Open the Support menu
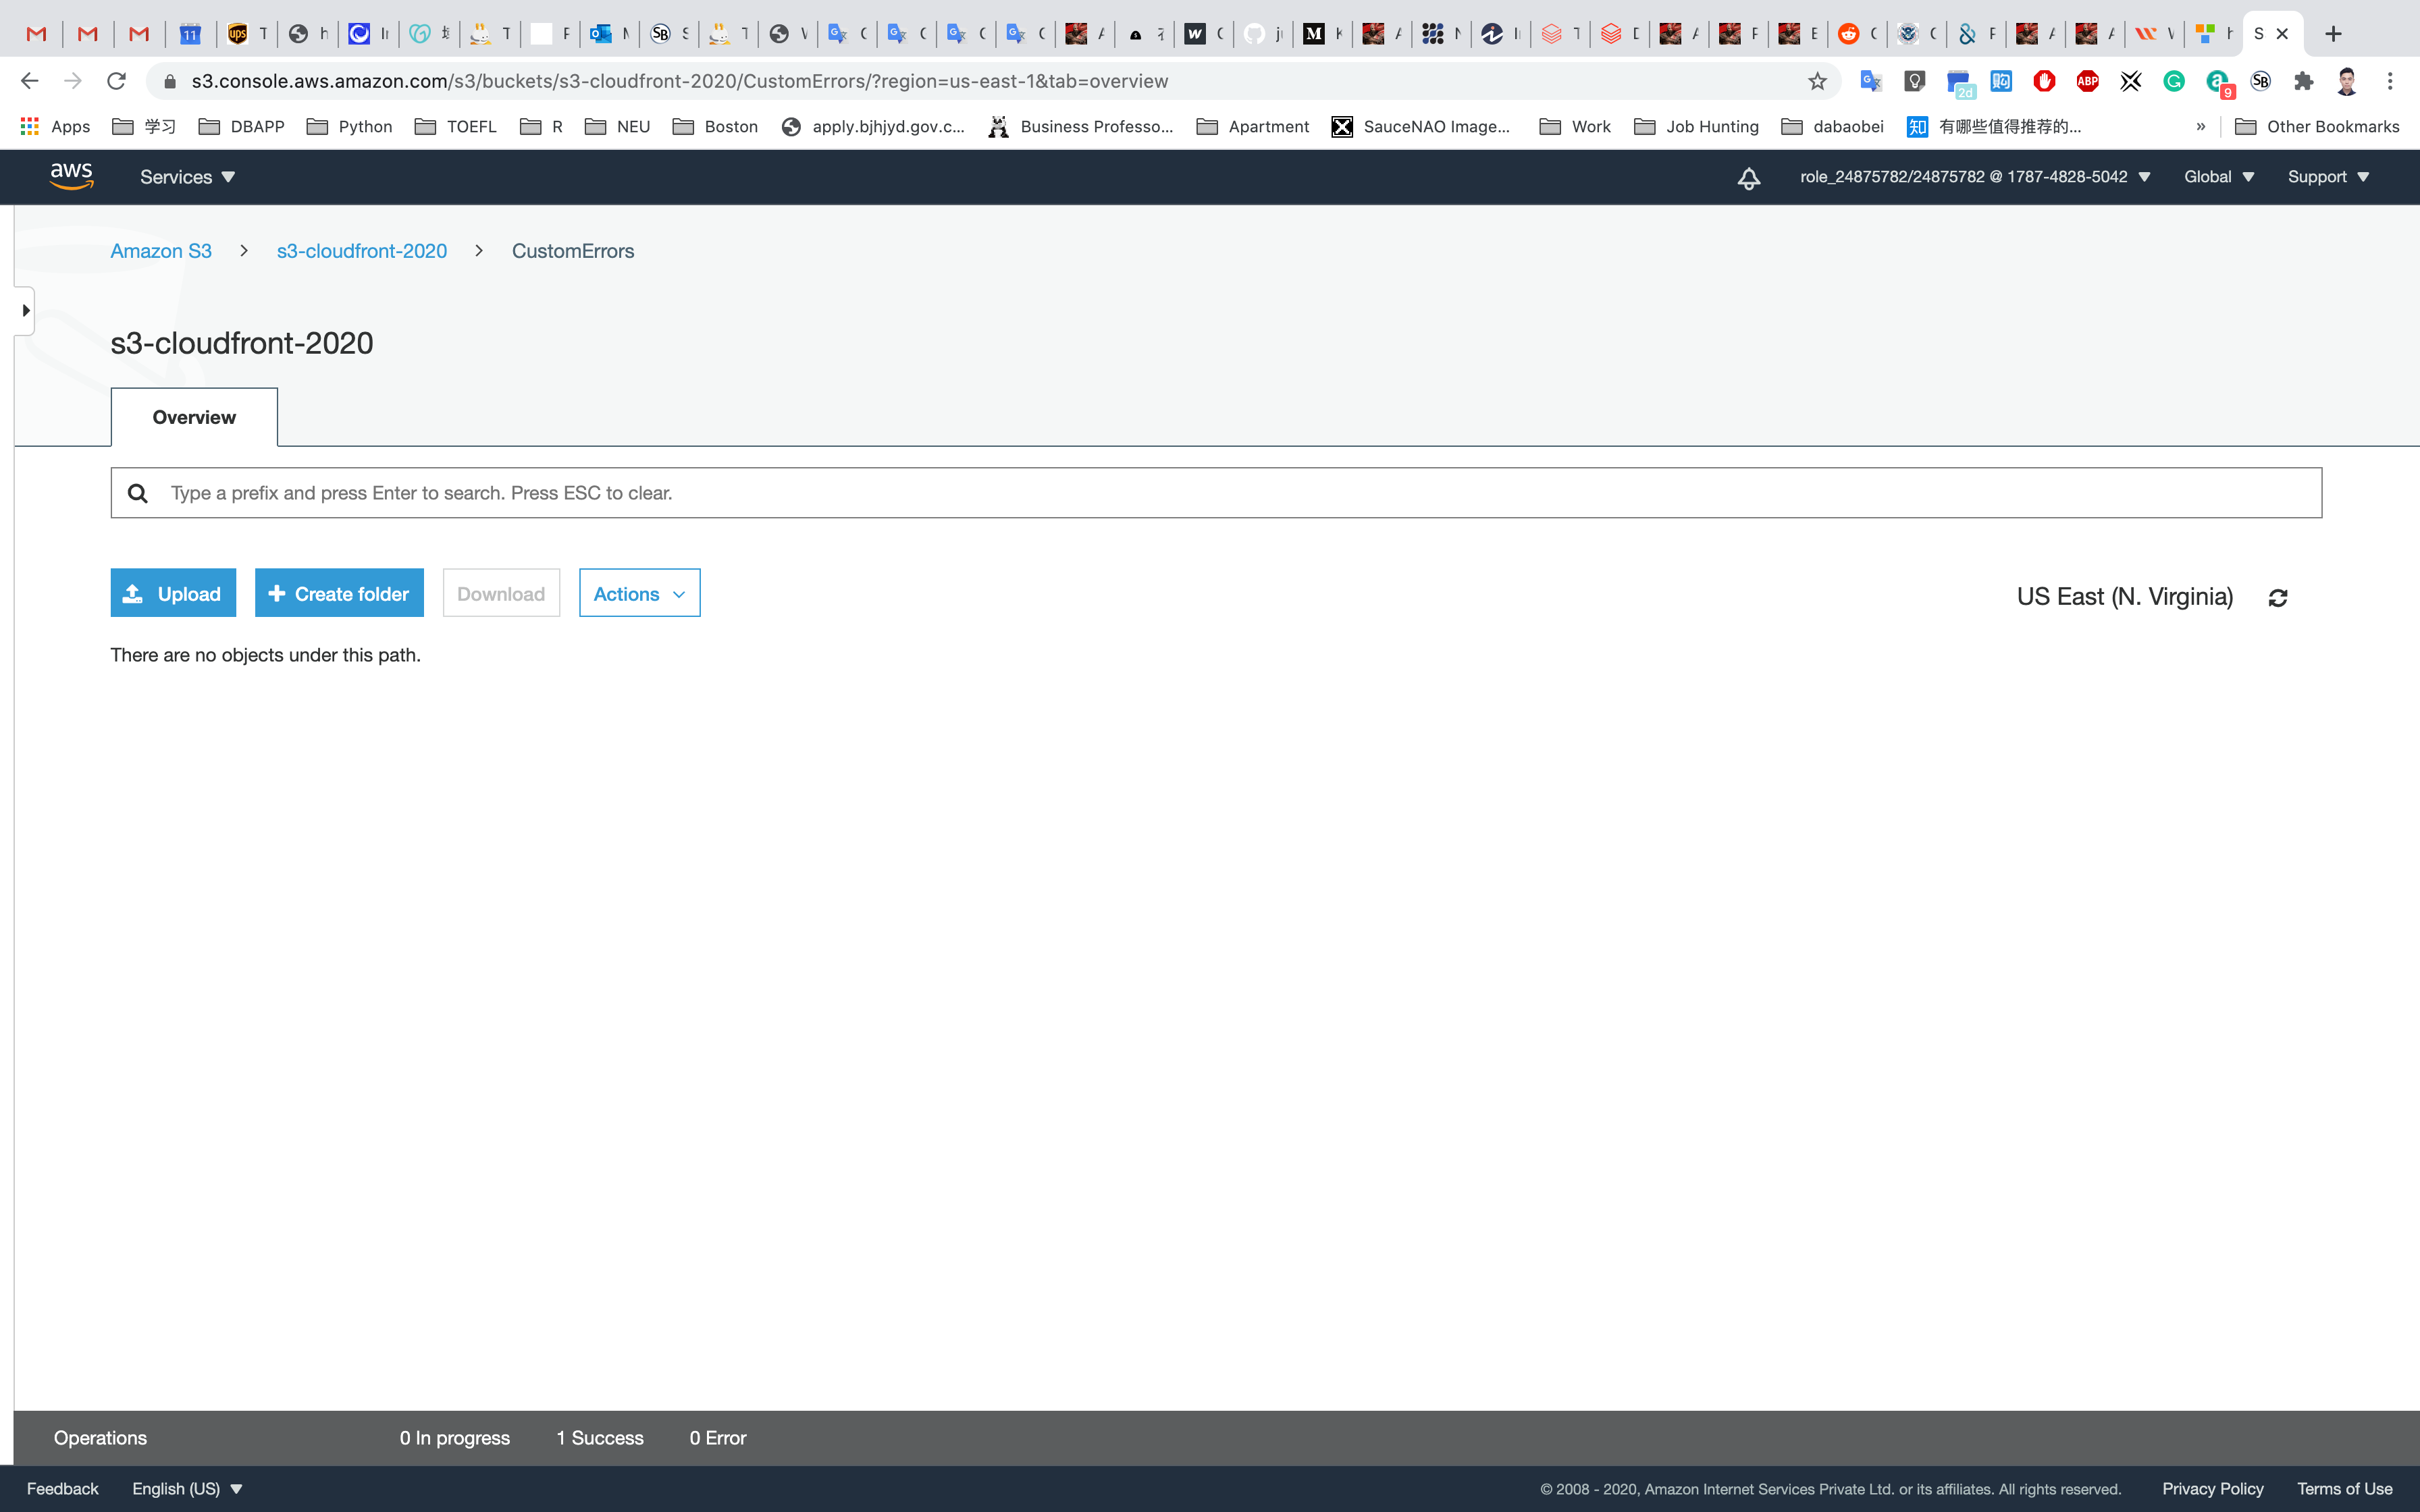 (x=2327, y=177)
